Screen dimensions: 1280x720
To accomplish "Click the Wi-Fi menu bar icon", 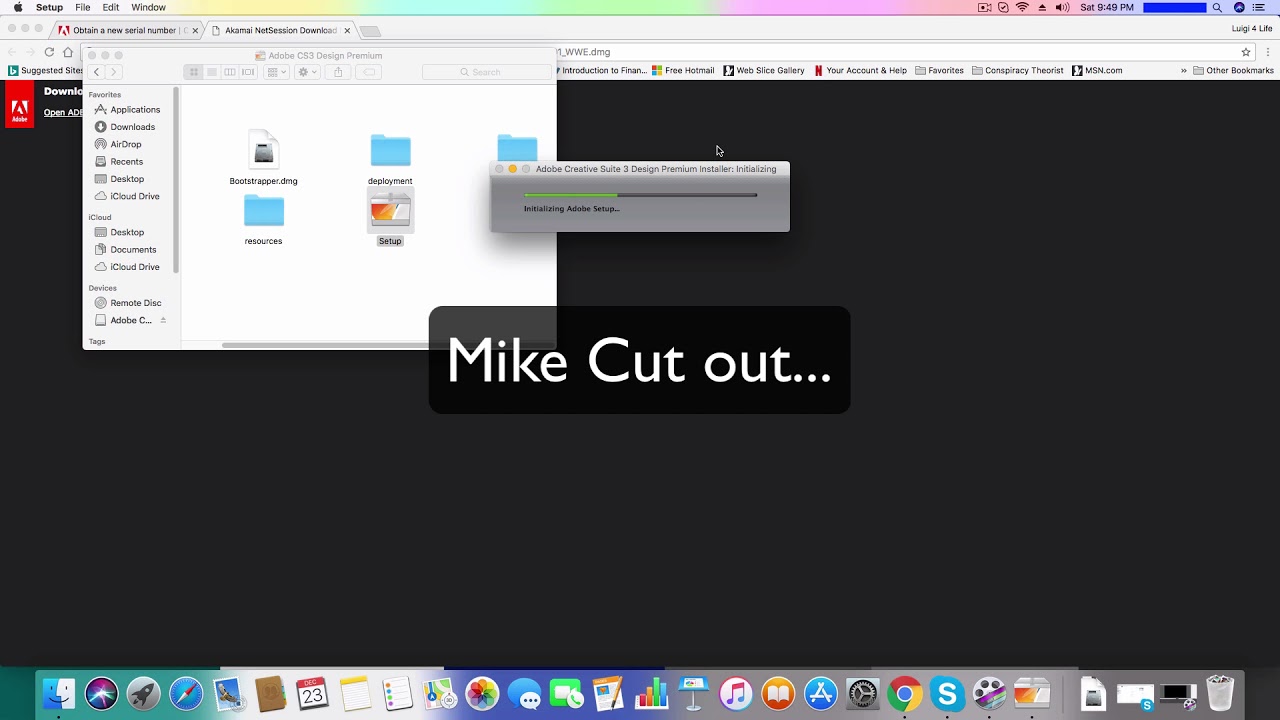I will coord(1022,7).
